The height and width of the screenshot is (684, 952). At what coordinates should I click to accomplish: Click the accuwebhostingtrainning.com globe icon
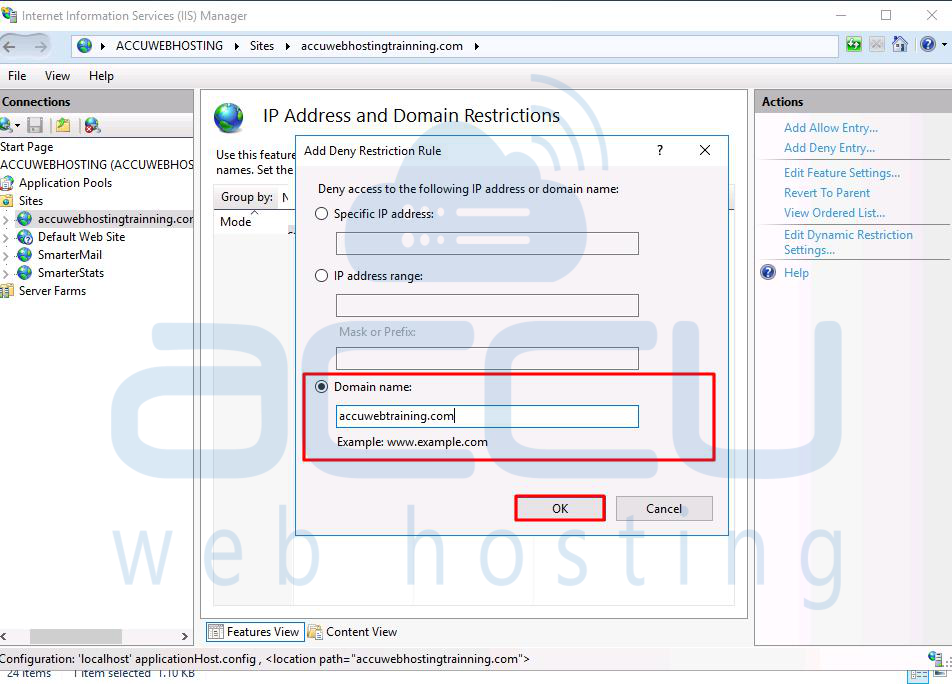pos(24,218)
